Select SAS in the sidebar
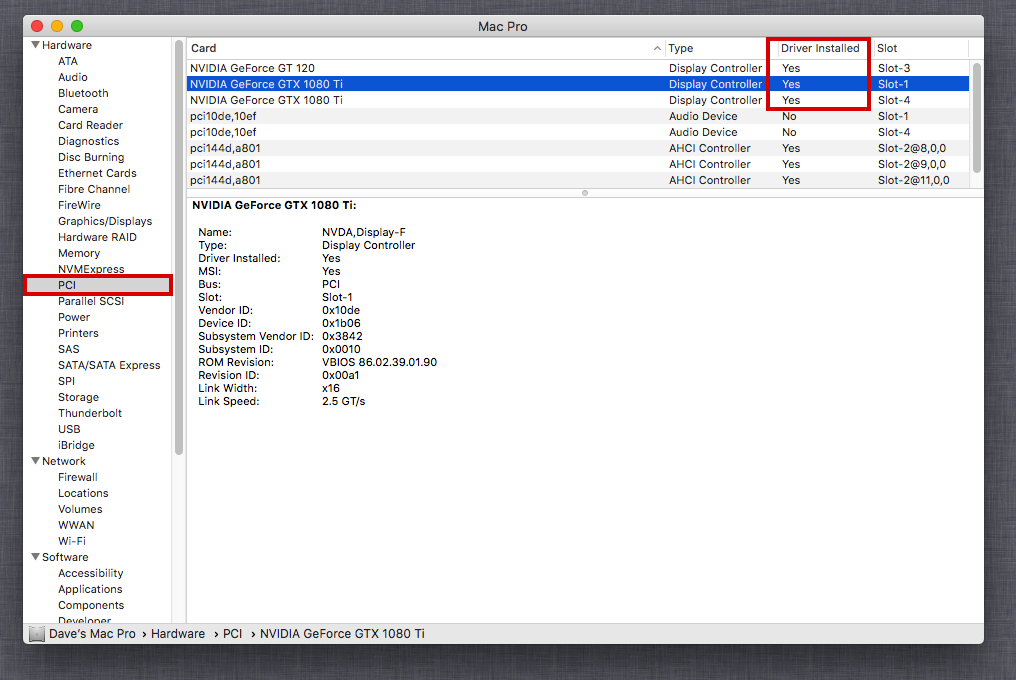The width and height of the screenshot is (1016, 680). pyautogui.click(x=69, y=349)
